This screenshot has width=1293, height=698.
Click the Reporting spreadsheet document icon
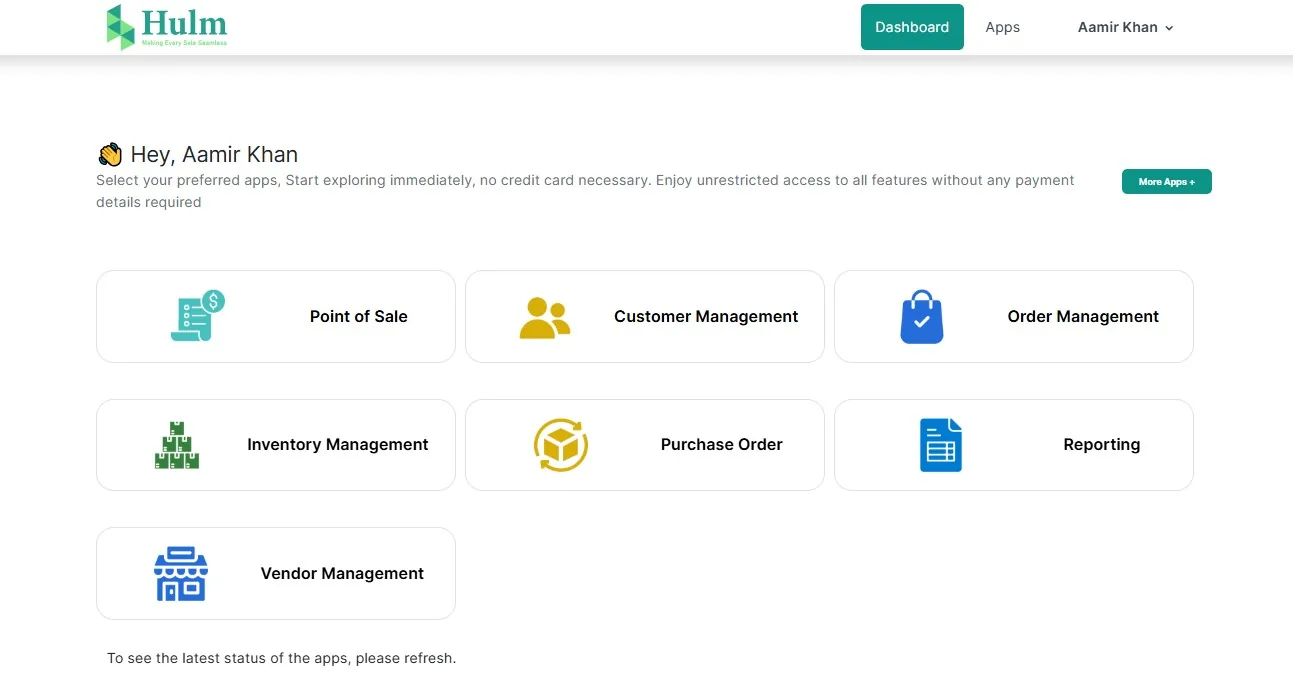point(940,445)
